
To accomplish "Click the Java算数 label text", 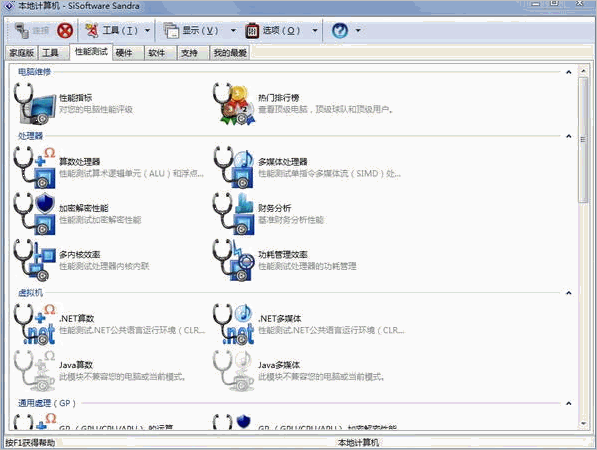I will pyautogui.click(x=76, y=365).
